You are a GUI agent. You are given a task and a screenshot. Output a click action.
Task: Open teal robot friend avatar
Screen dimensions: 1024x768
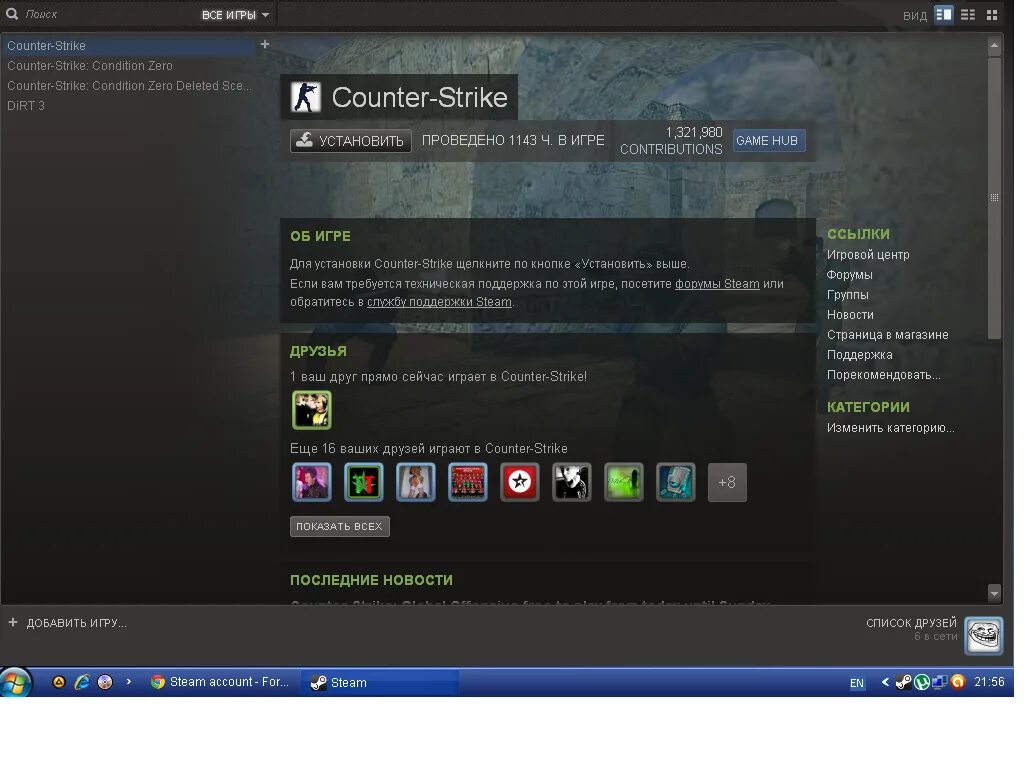pos(675,482)
